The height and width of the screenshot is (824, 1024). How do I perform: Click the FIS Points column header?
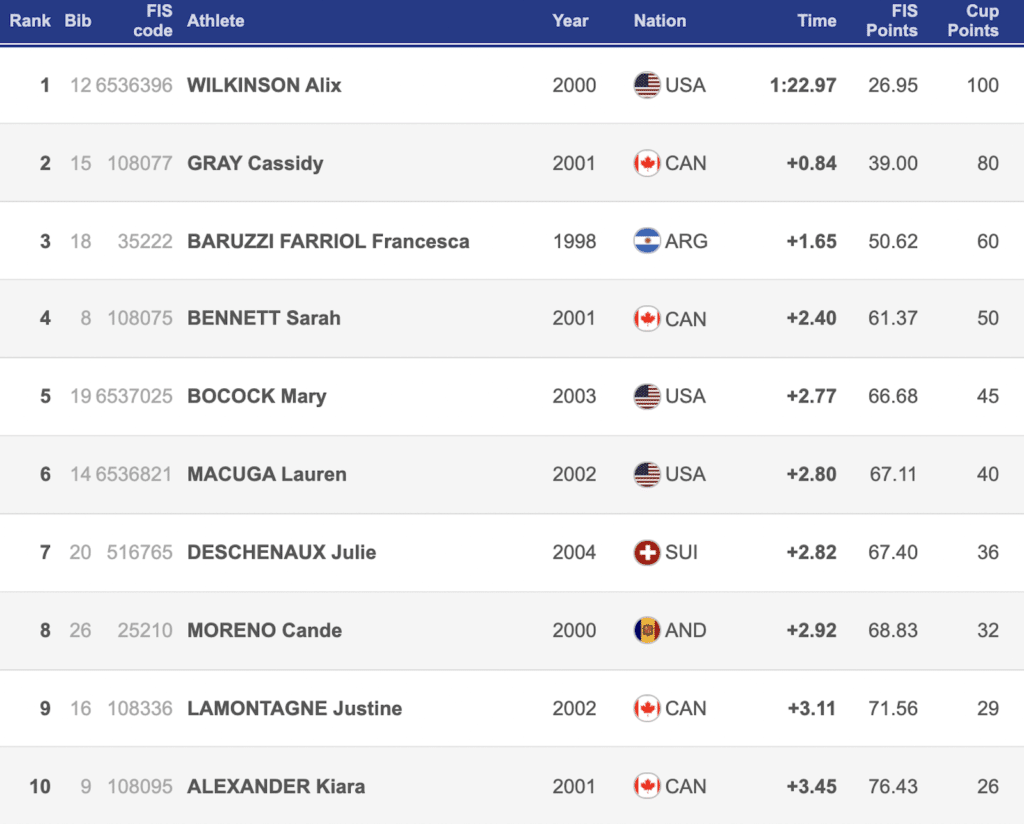coord(891,20)
